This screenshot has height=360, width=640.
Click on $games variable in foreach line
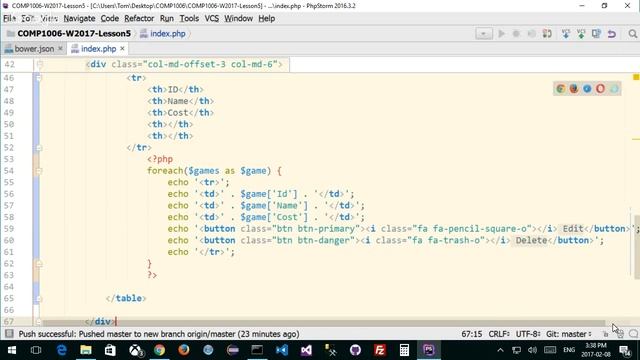[204, 171]
